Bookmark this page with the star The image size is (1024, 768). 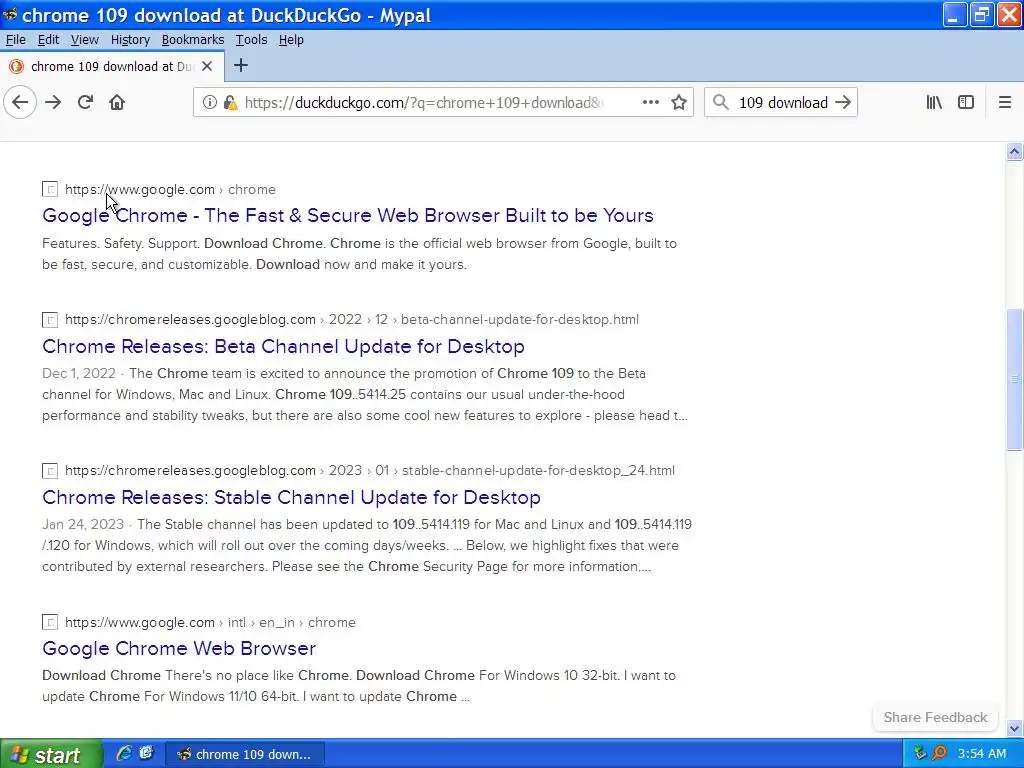click(679, 103)
